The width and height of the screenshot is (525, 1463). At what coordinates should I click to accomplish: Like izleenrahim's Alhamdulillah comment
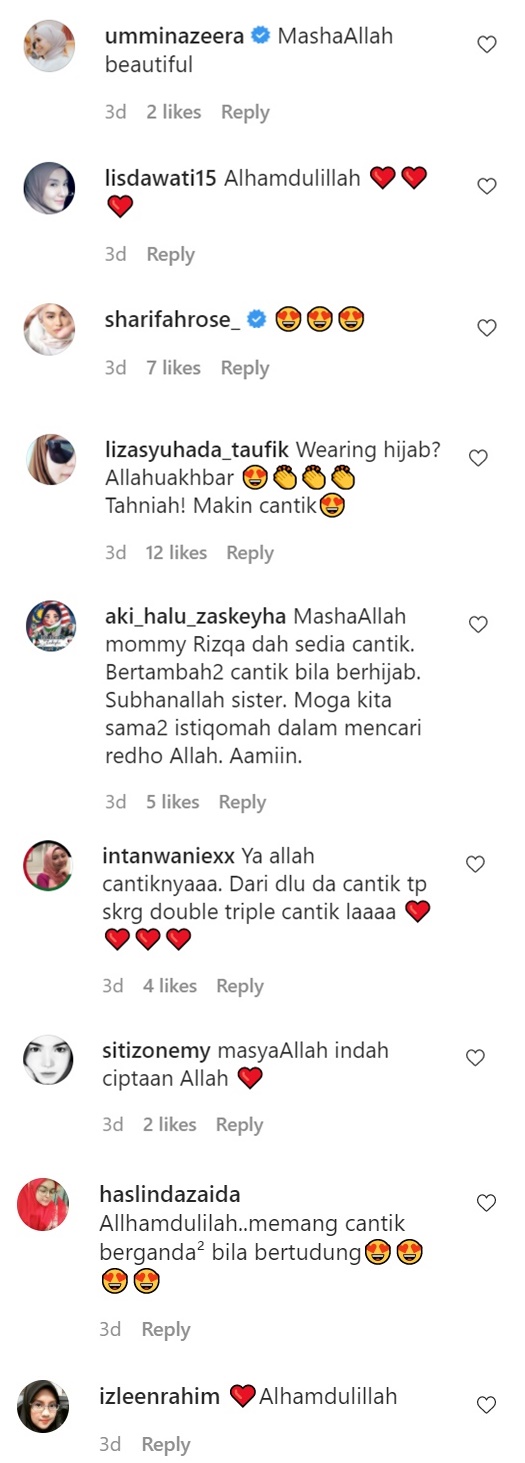pyautogui.click(x=486, y=1405)
